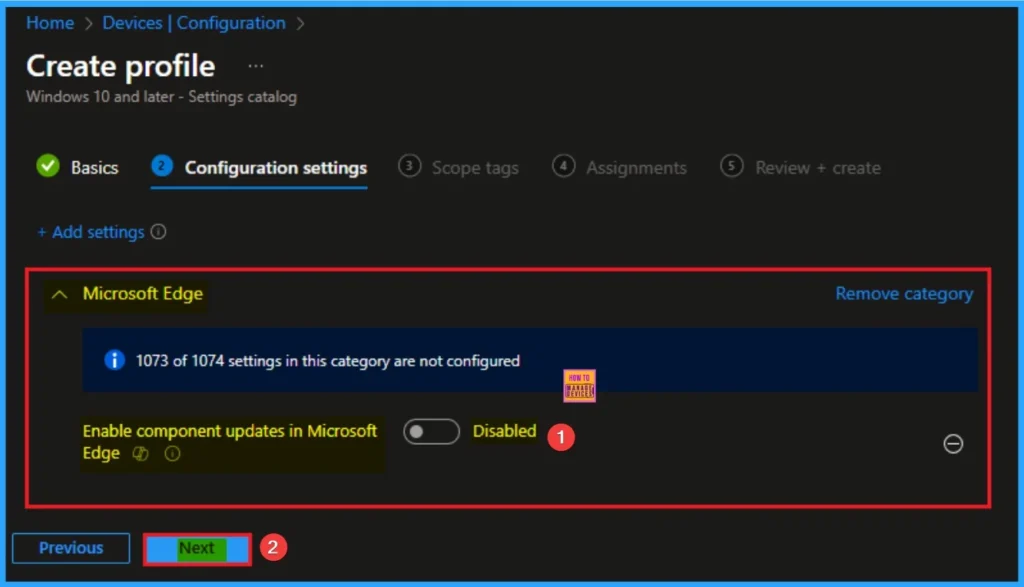Viewport: 1024px width, 587px height.
Task: Click the Next button
Action: [x=197, y=548]
